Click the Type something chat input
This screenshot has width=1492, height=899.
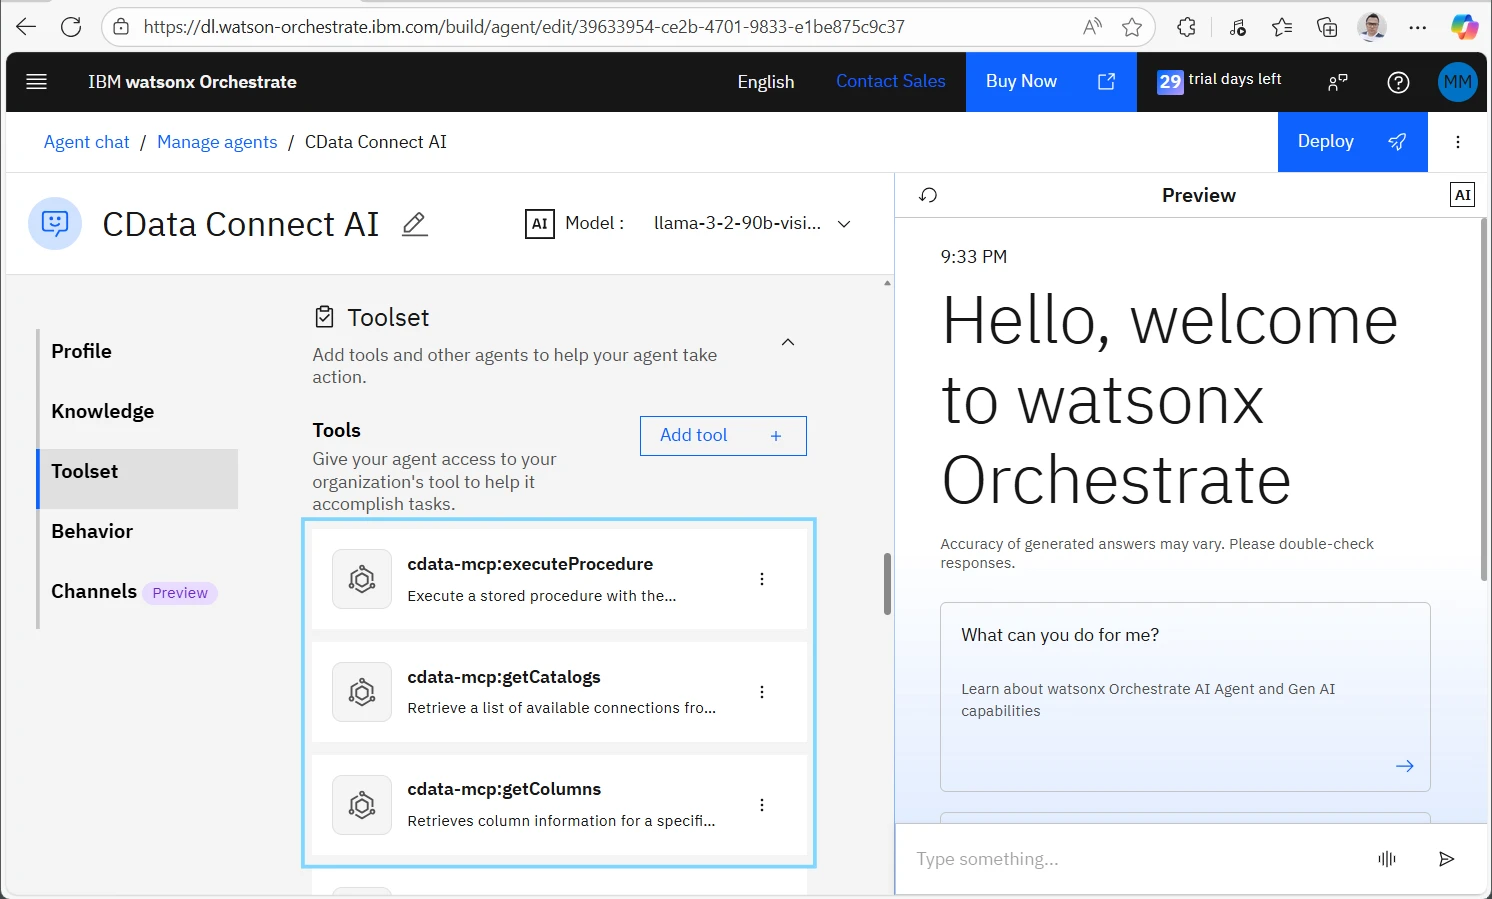click(x=1130, y=859)
